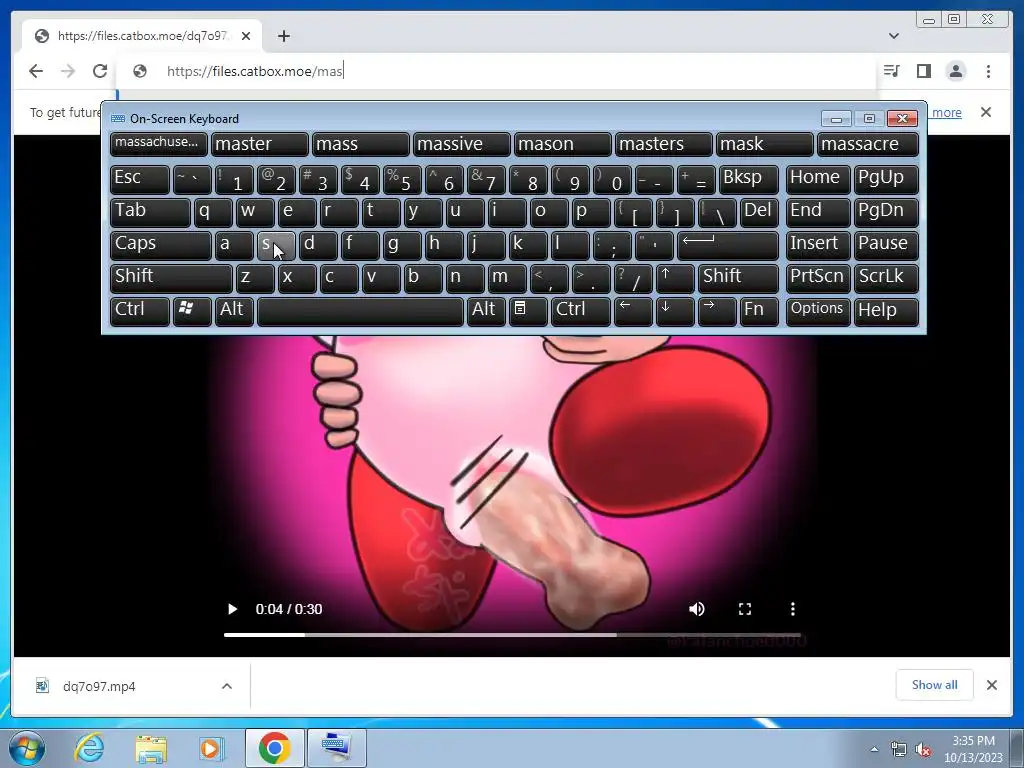1024x768 pixels.
Task: Open the dq7o97.mp4 download item
Action: (x=99, y=686)
